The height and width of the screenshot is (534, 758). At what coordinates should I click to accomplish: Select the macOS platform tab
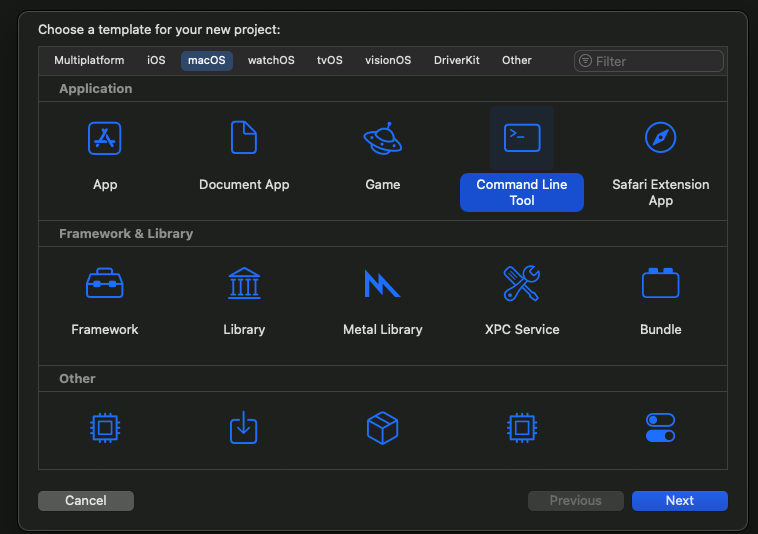click(206, 61)
